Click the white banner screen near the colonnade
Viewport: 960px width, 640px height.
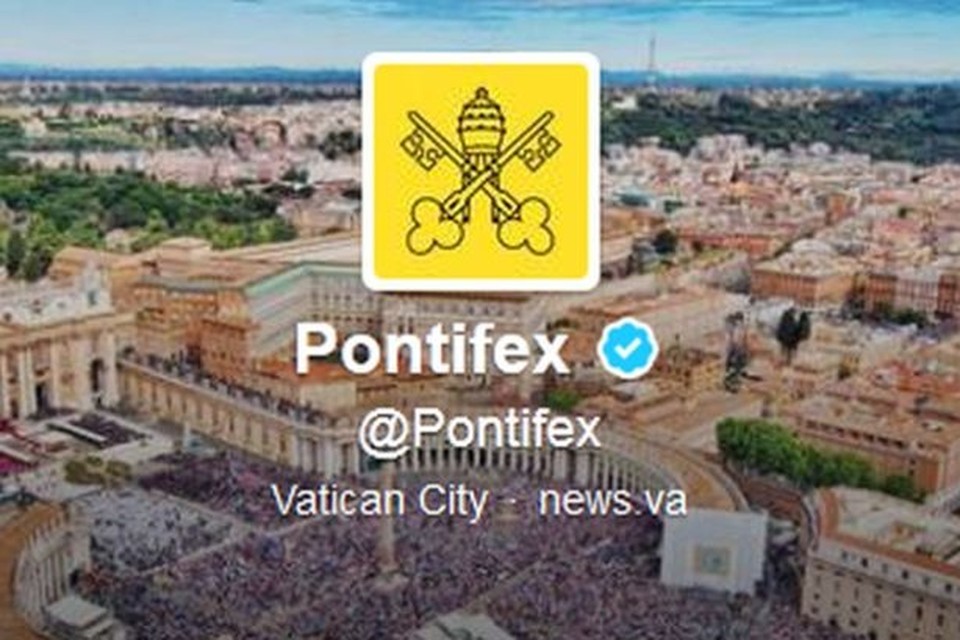coord(713,551)
